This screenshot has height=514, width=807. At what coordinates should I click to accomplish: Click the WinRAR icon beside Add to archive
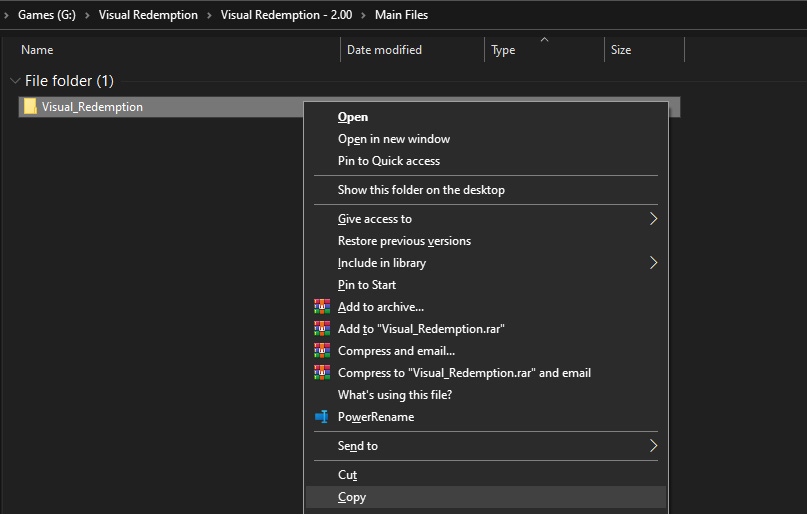click(x=321, y=307)
